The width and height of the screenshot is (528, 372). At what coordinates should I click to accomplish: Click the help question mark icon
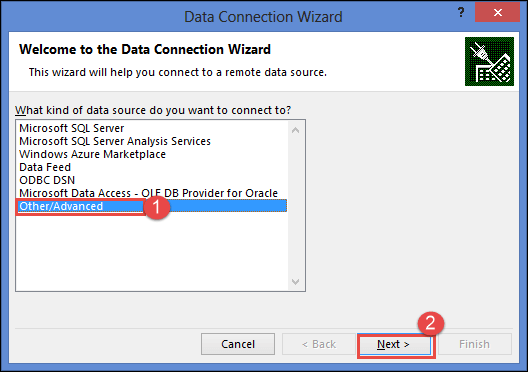[x=461, y=13]
